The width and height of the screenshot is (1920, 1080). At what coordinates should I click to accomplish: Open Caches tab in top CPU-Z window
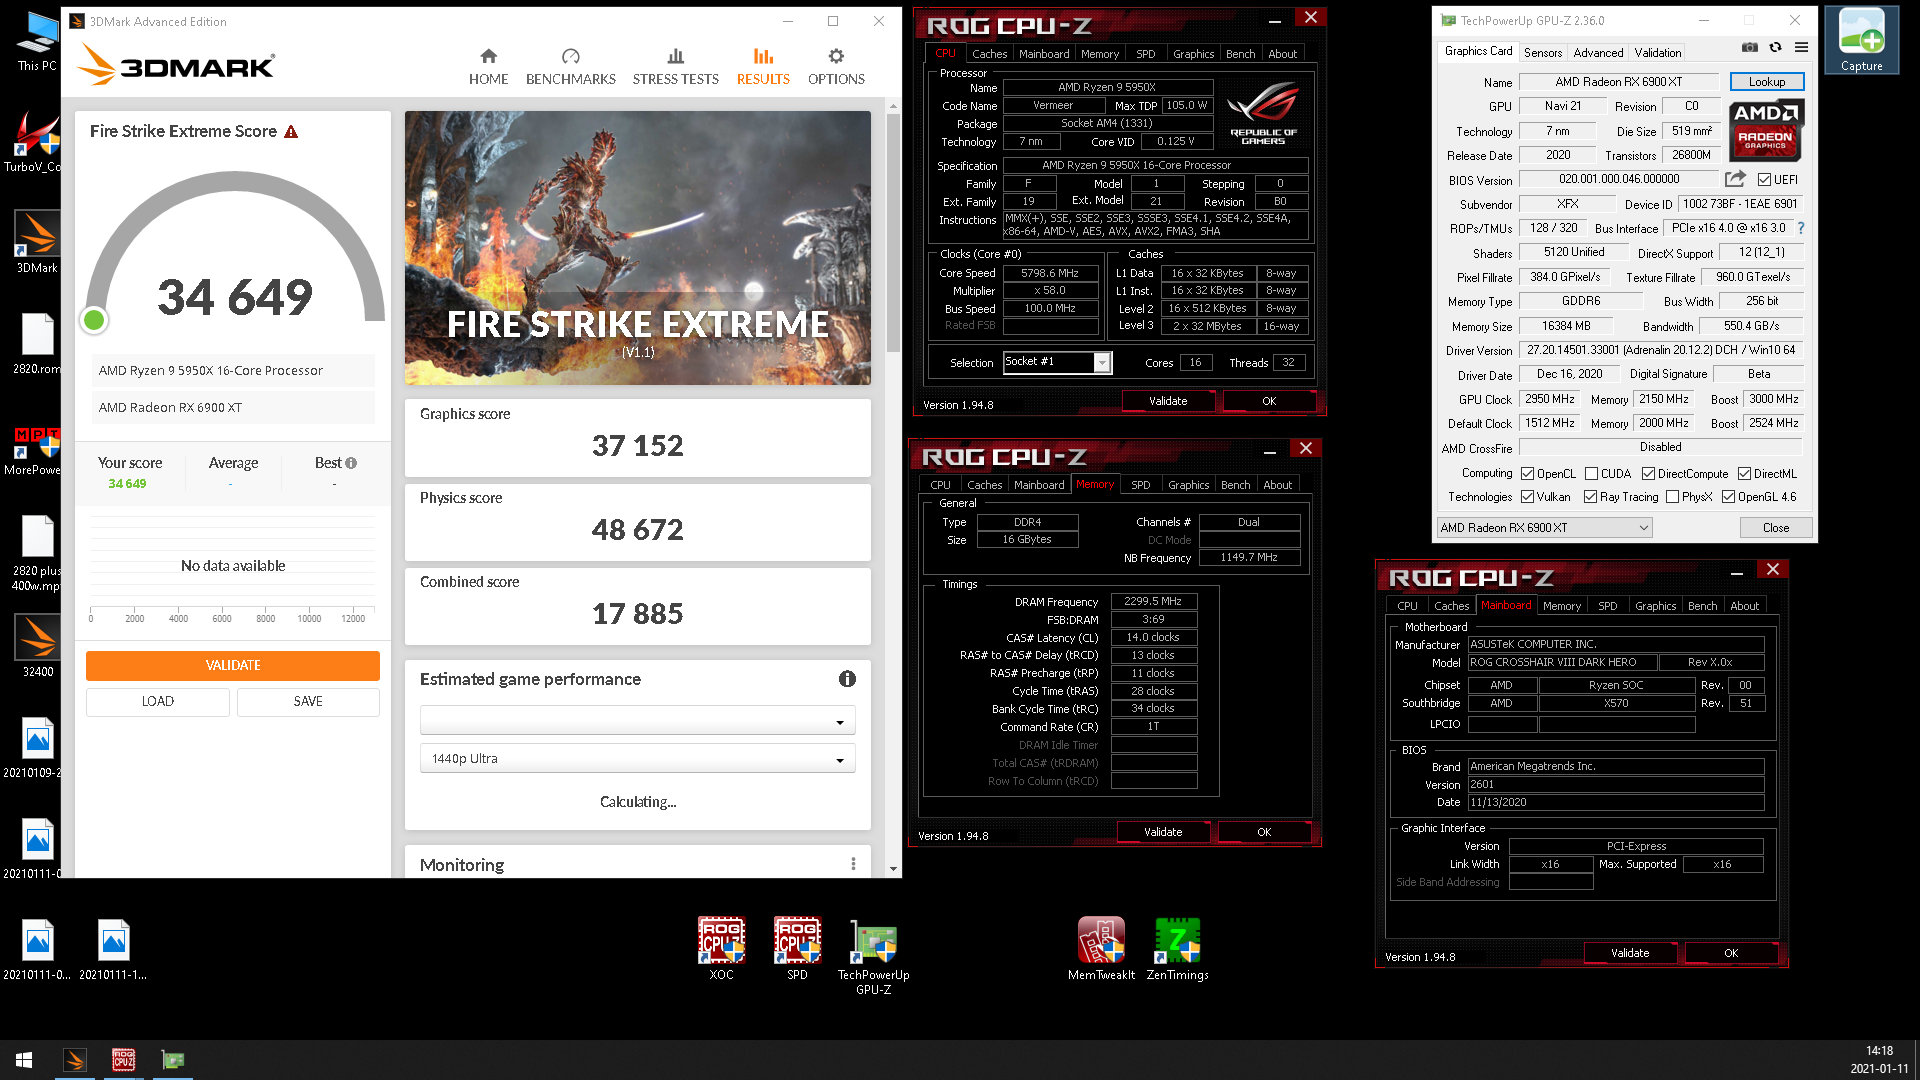click(x=989, y=54)
